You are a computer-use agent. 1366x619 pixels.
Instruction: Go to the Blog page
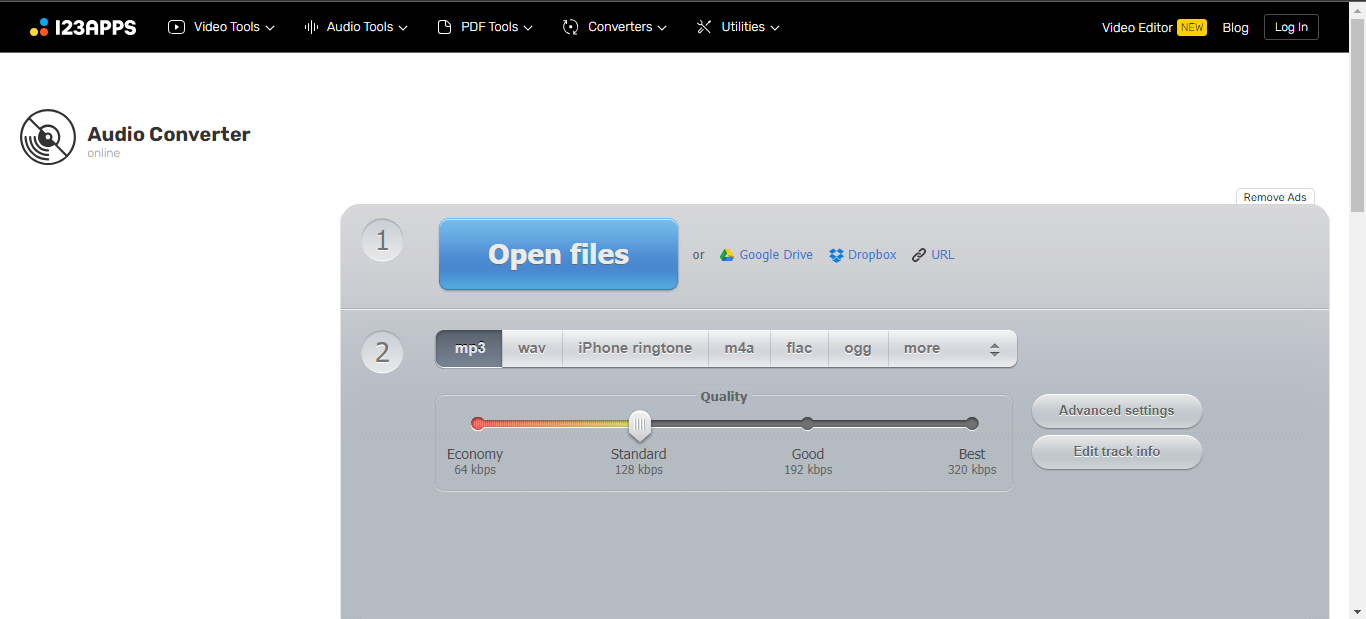tap(1235, 28)
